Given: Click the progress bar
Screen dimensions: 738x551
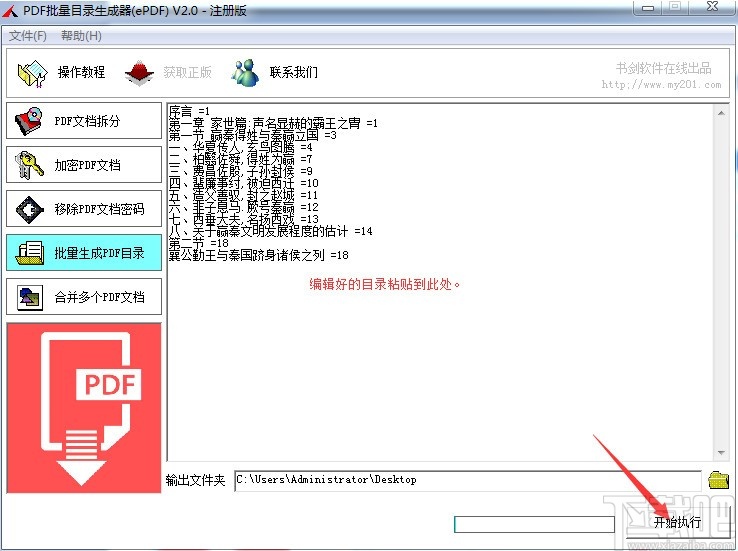Looking at the screenshot, I should click(x=534, y=524).
